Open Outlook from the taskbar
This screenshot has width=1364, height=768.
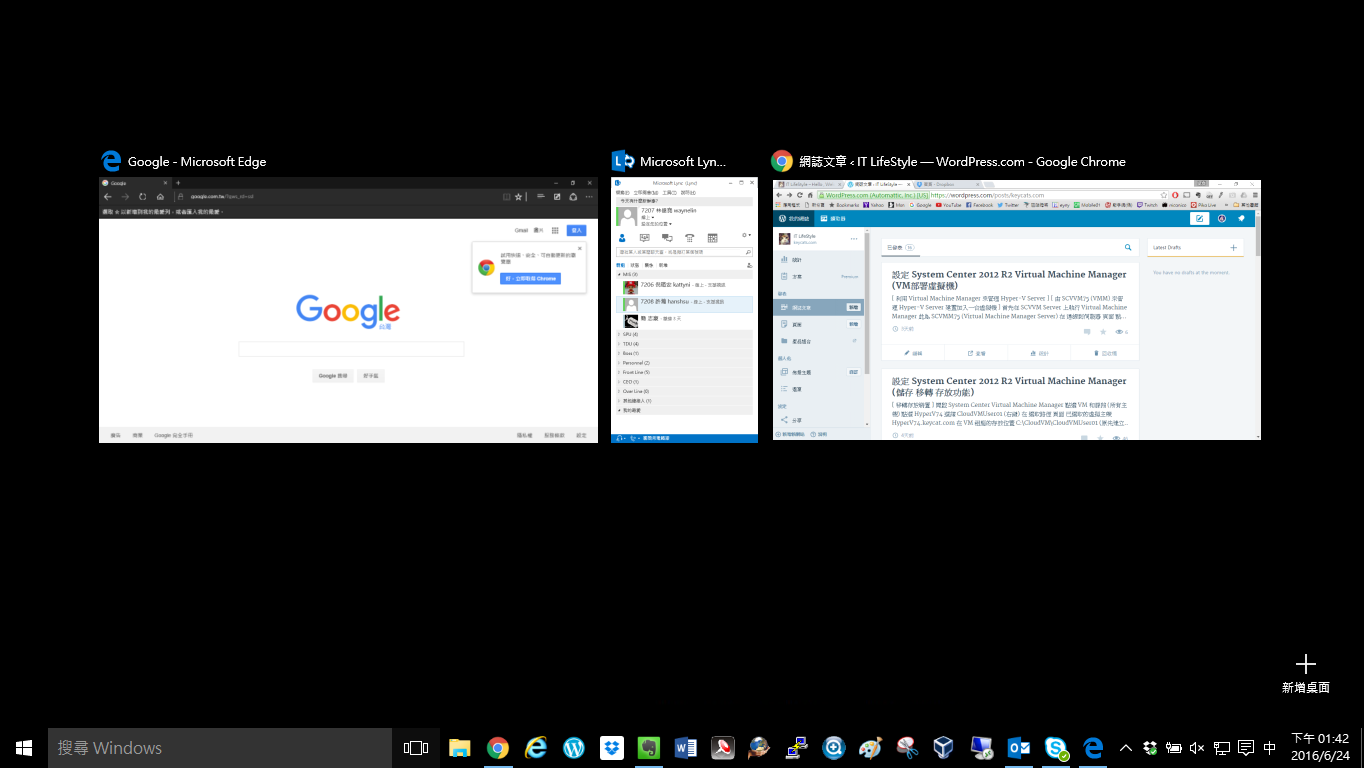coord(1019,748)
